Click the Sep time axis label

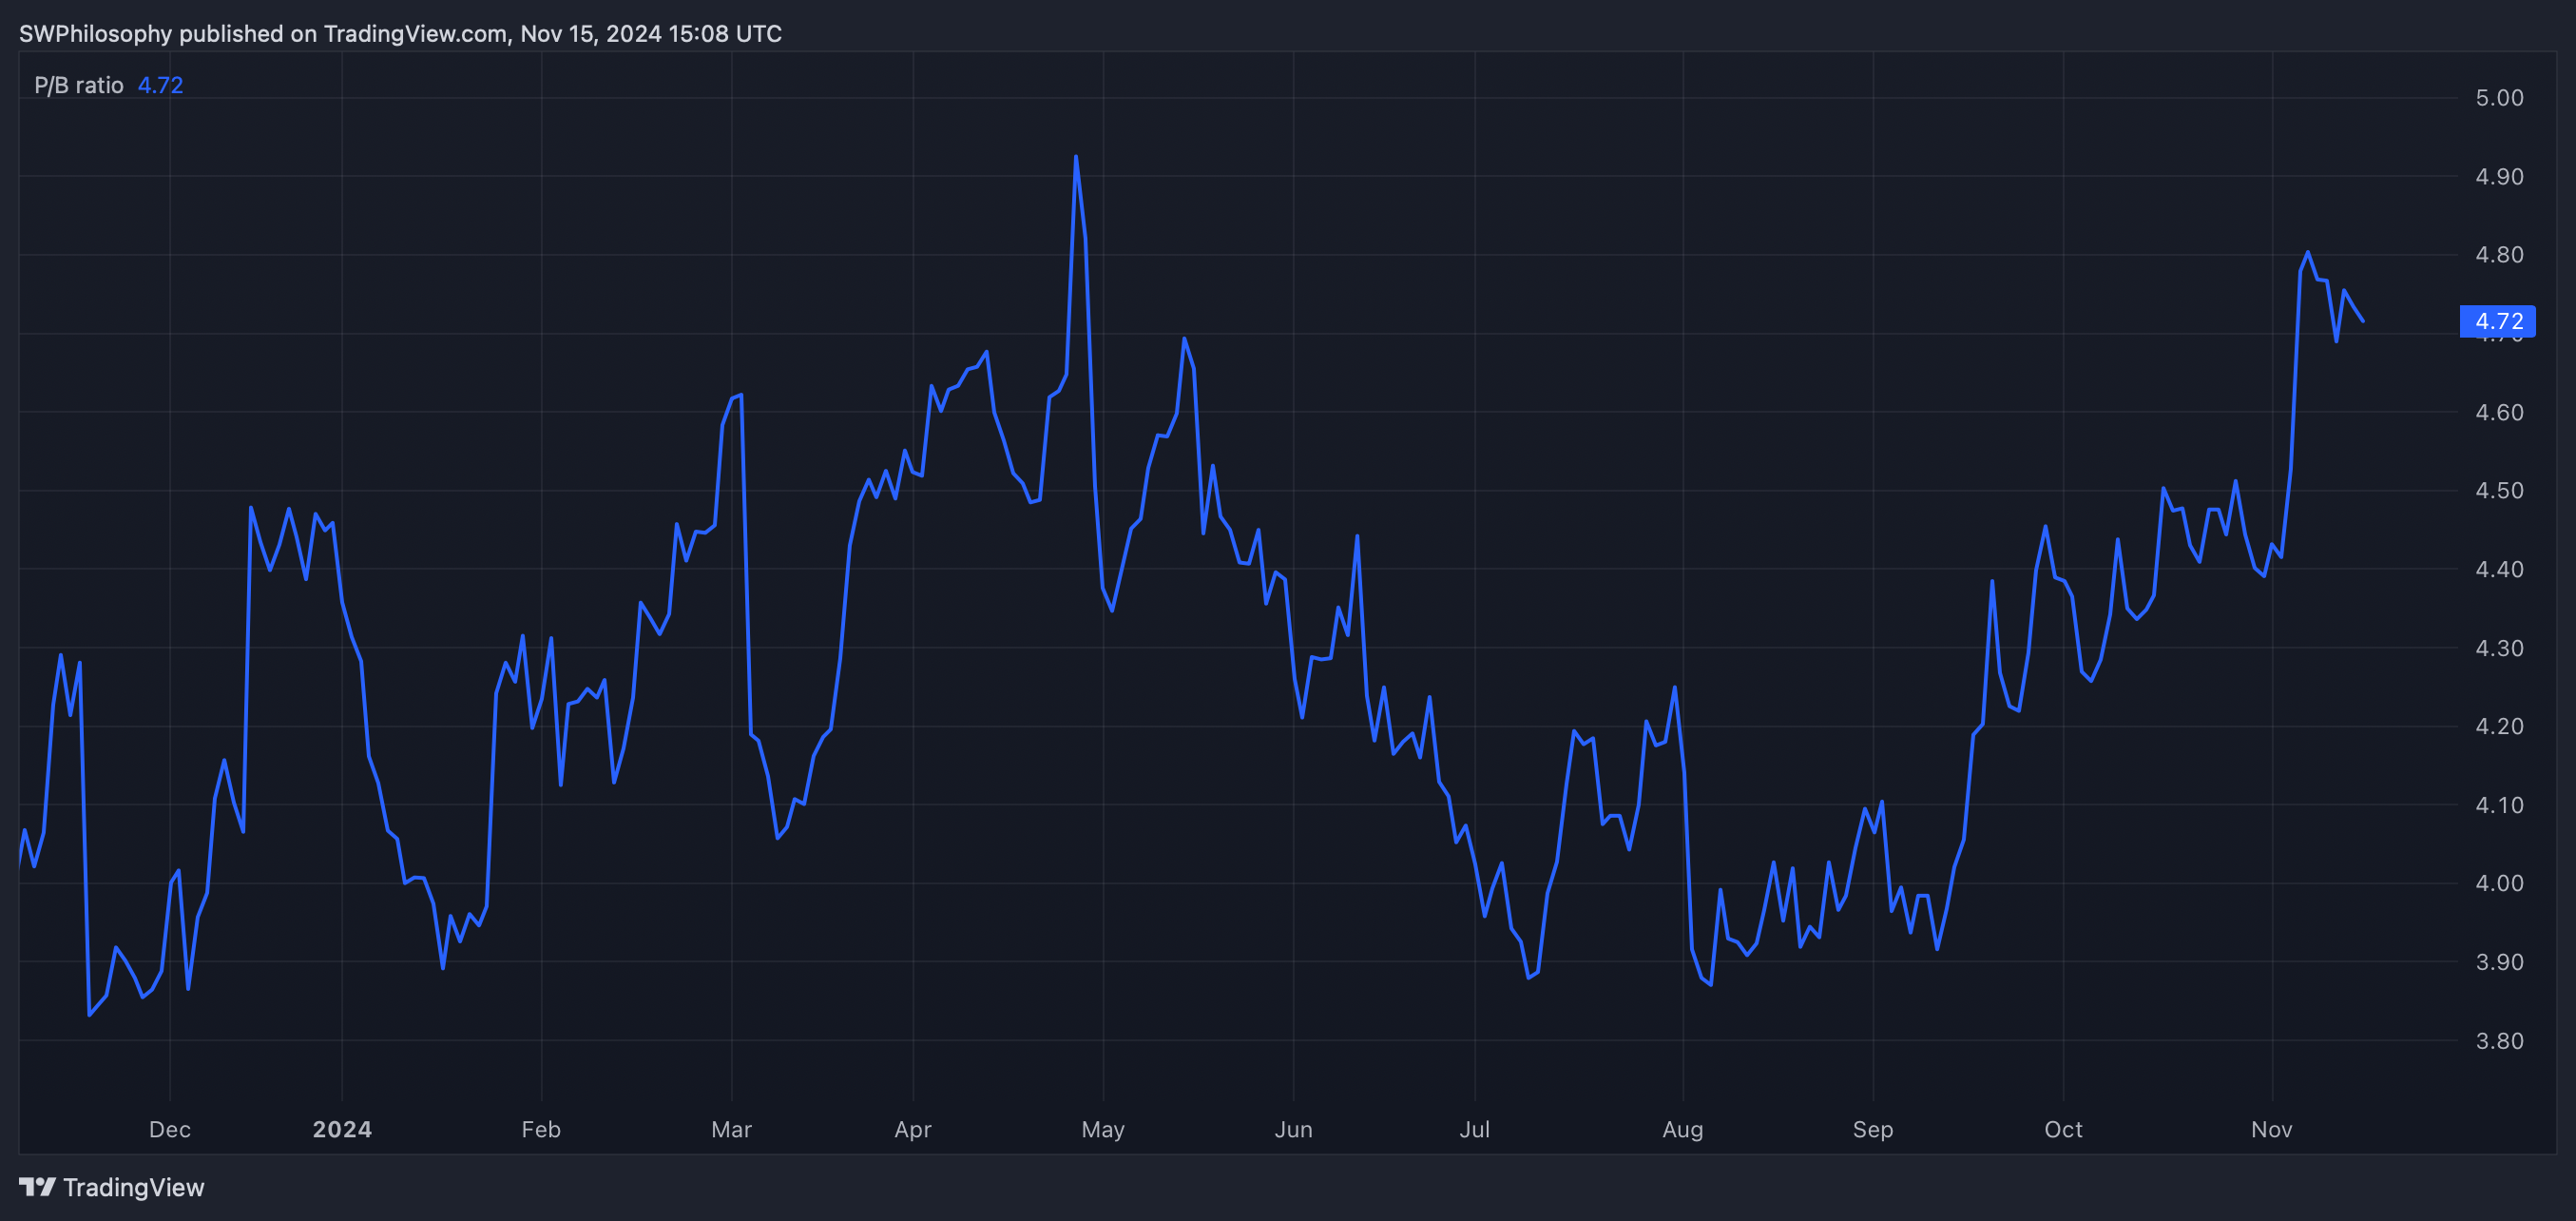(1873, 1129)
